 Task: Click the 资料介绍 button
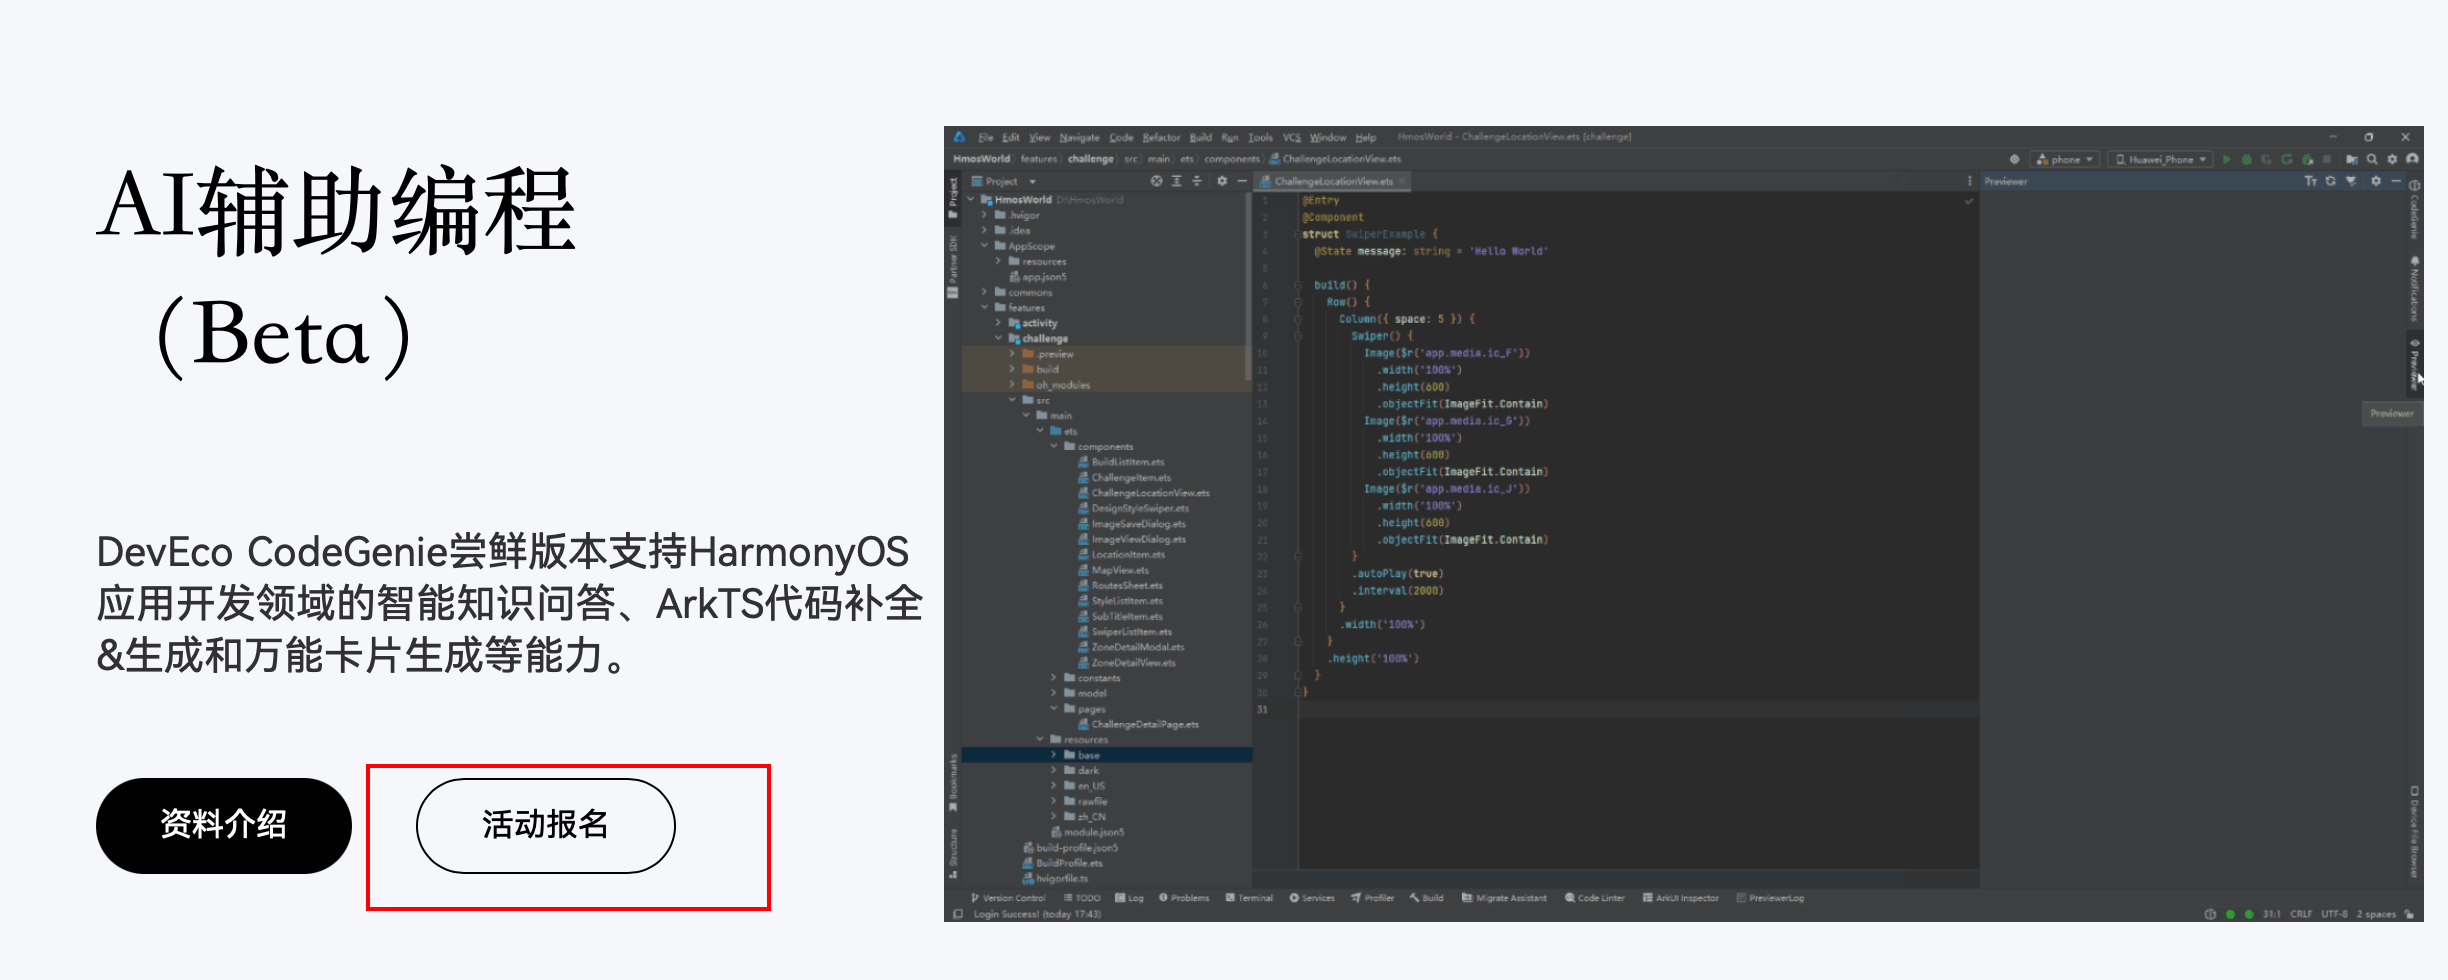(x=224, y=825)
